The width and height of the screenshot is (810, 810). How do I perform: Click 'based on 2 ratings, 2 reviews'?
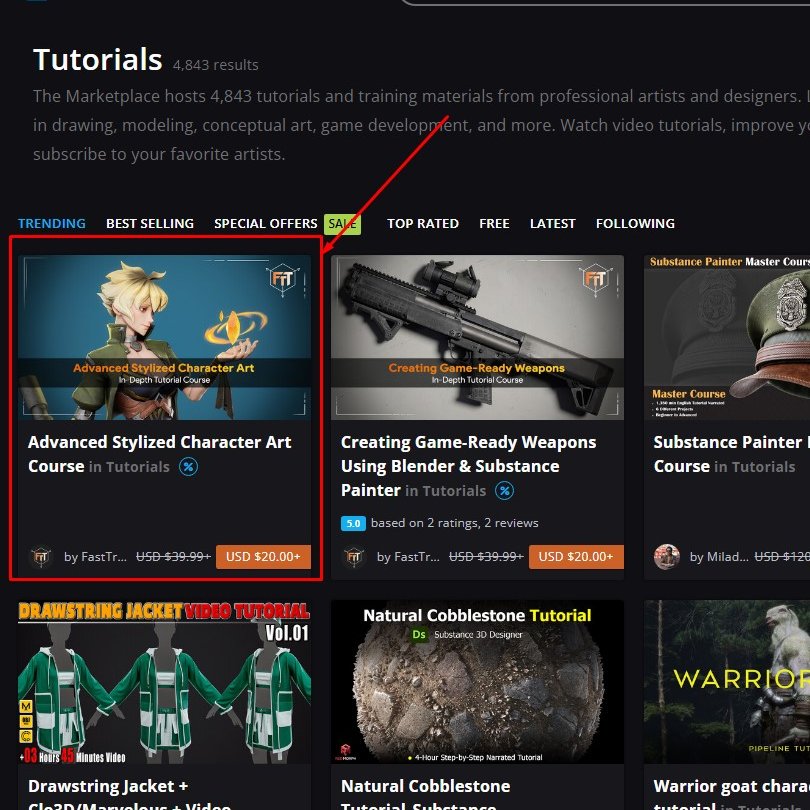[x=455, y=523]
